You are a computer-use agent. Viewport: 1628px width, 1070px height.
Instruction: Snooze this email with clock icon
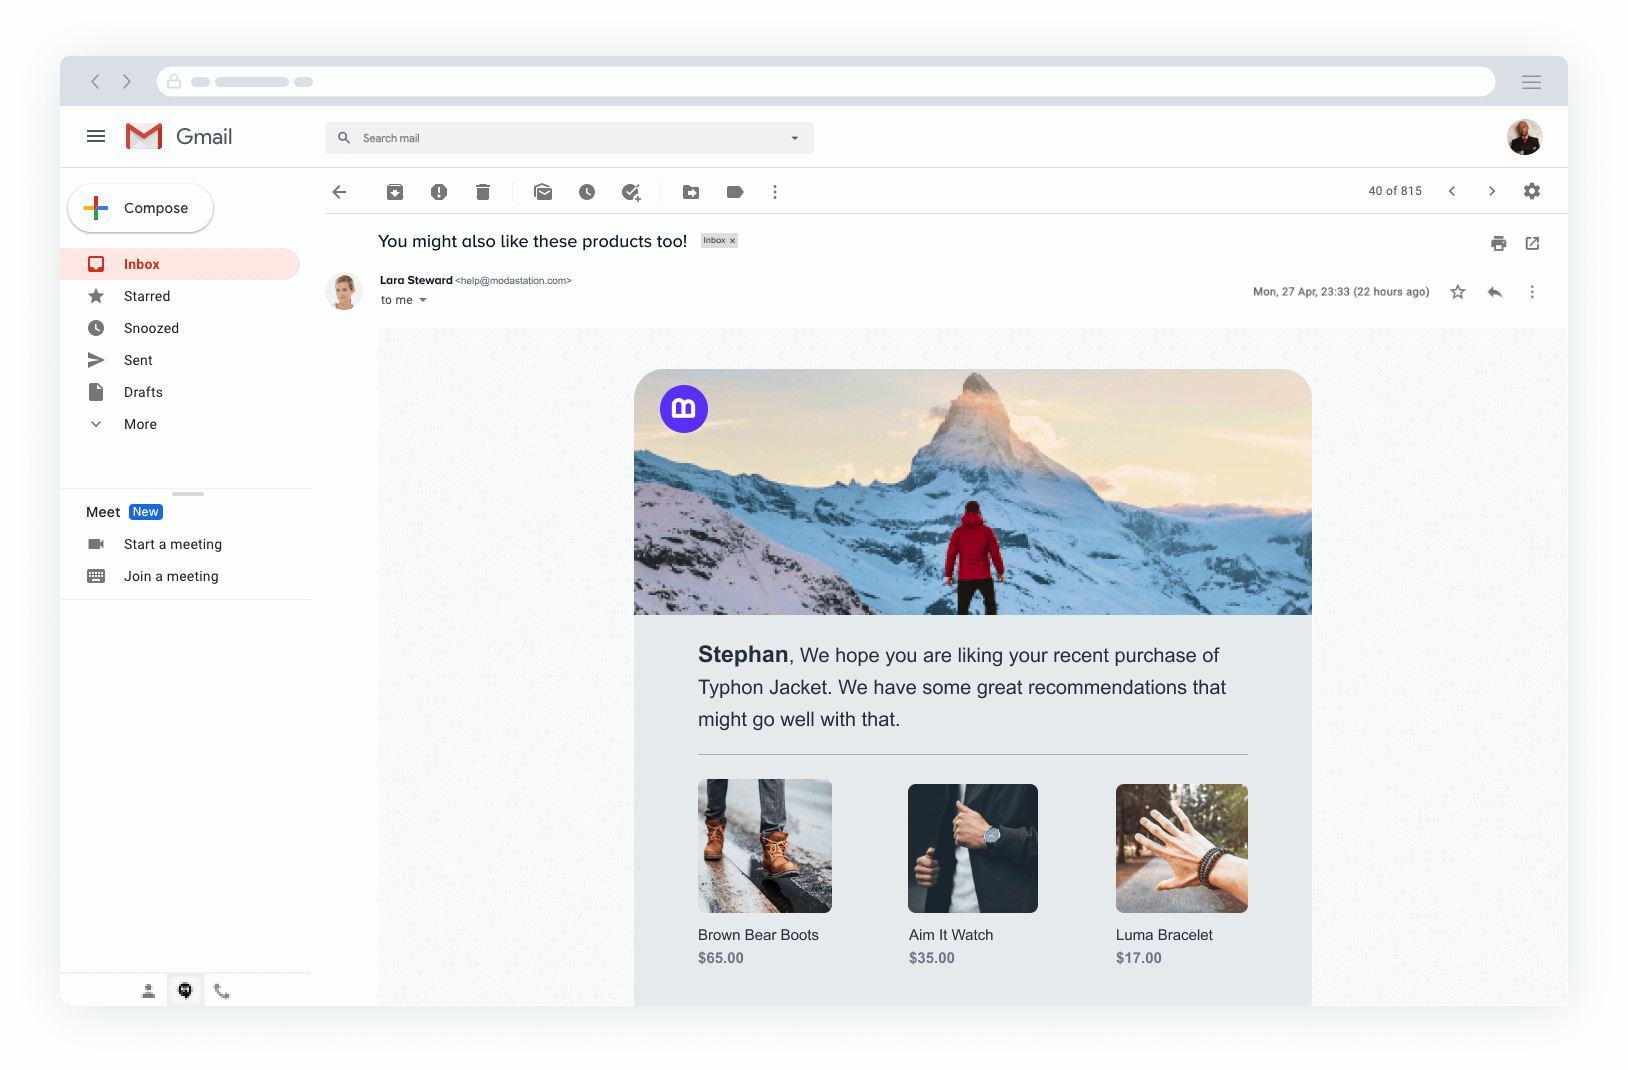[x=587, y=192]
